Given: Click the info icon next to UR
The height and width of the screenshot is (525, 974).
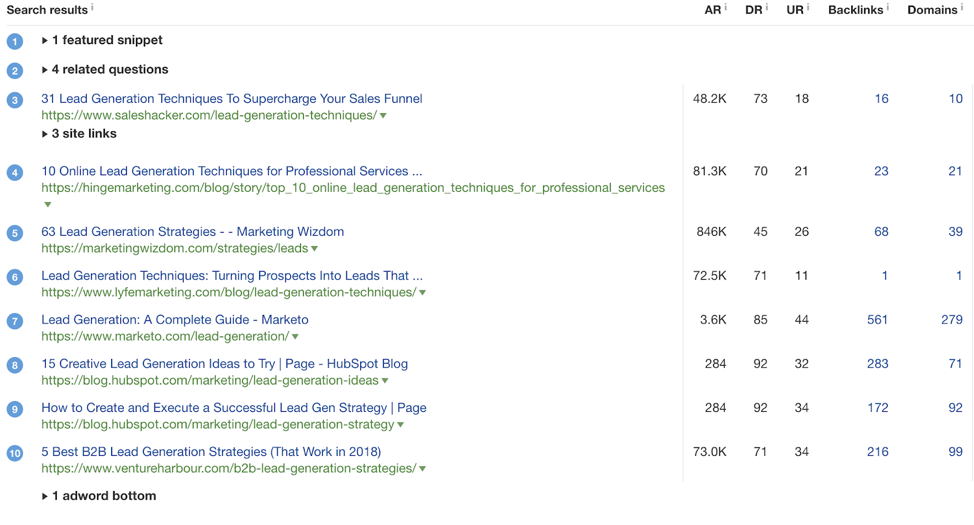Looking at the screenshot, I should [808, 7].
